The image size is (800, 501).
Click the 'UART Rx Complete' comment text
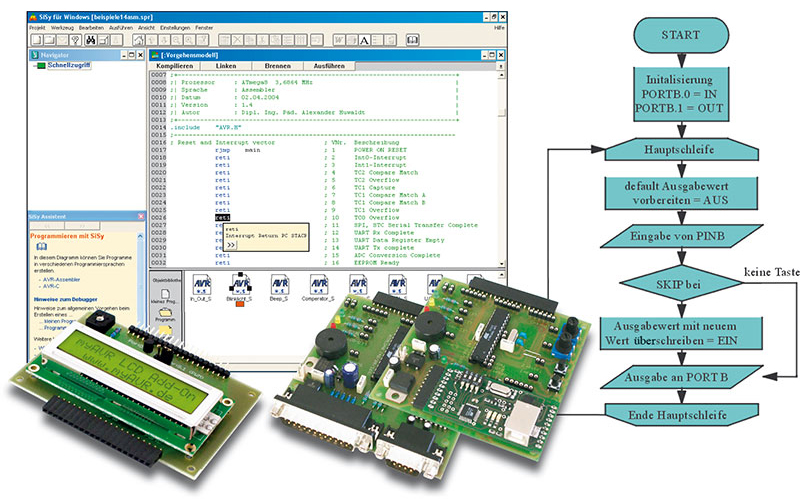383,233
